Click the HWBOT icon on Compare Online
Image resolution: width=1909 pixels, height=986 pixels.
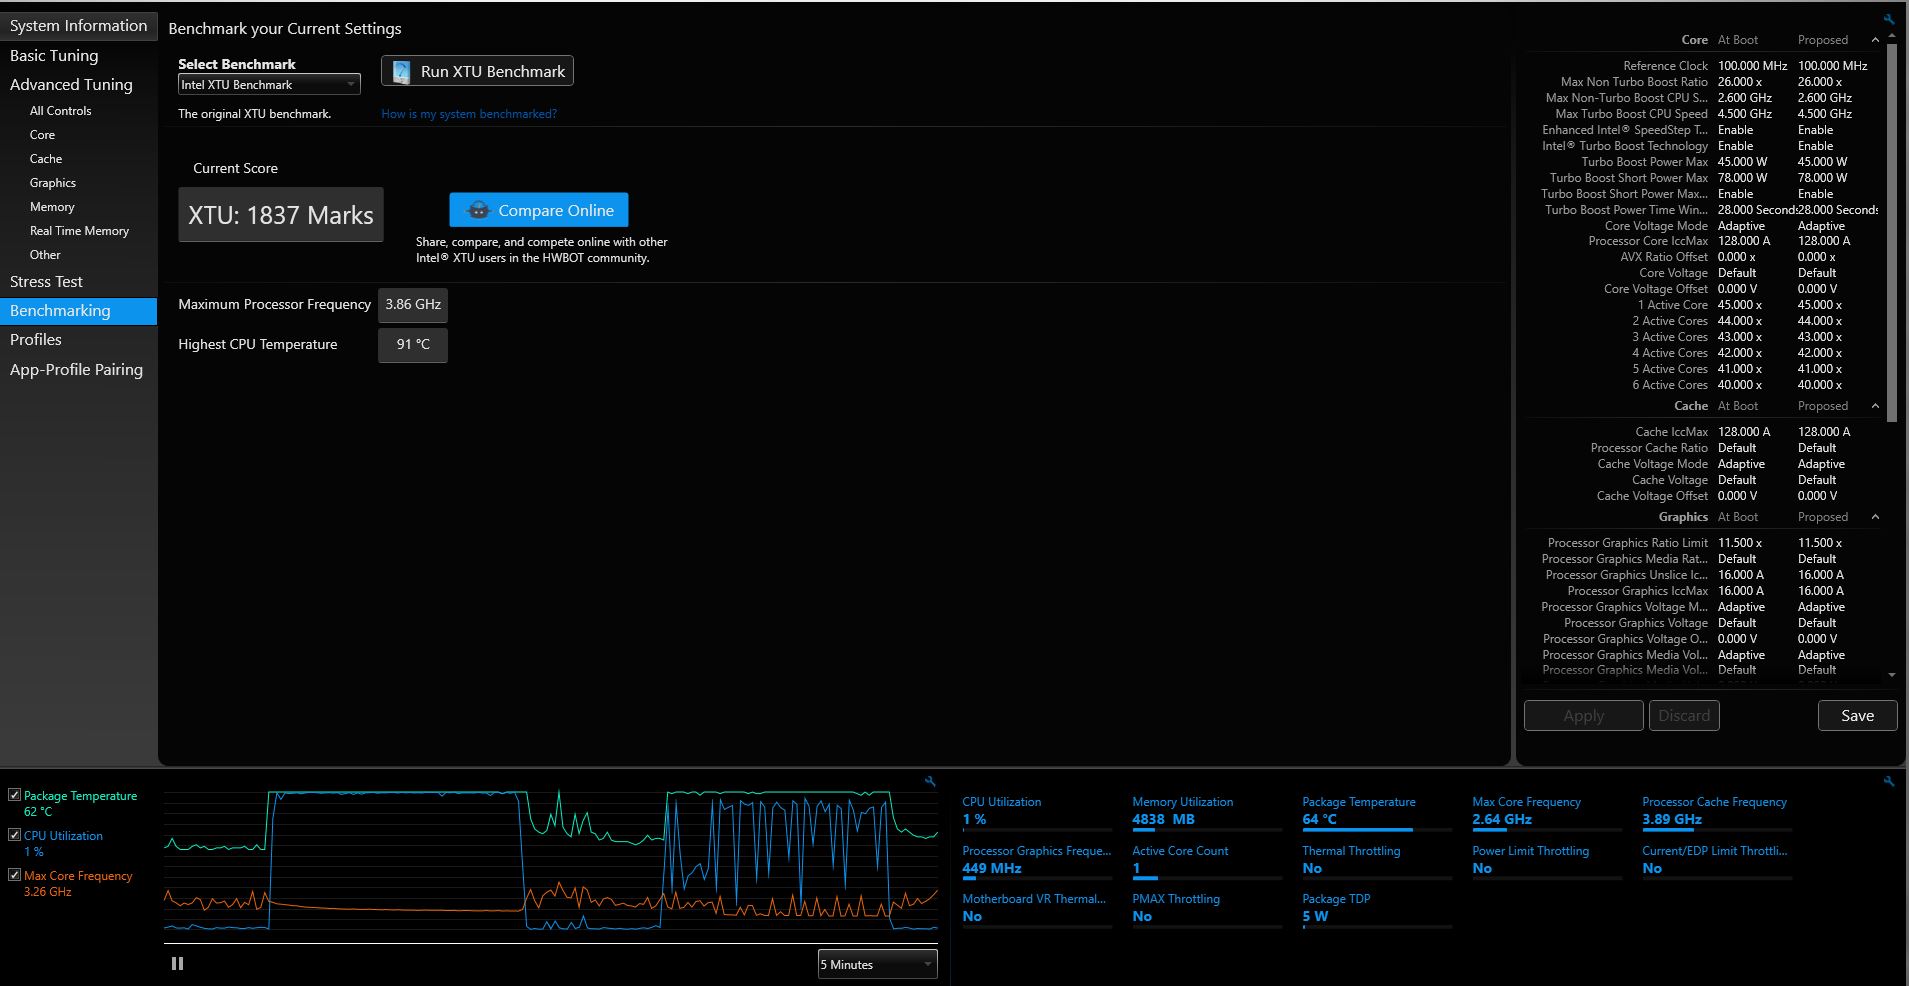(478, 210)
